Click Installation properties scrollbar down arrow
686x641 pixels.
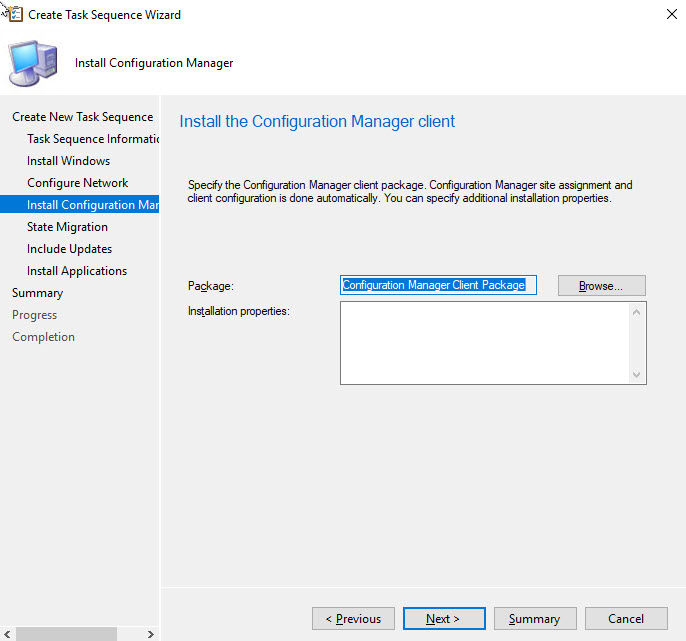[x=637, y=375]
